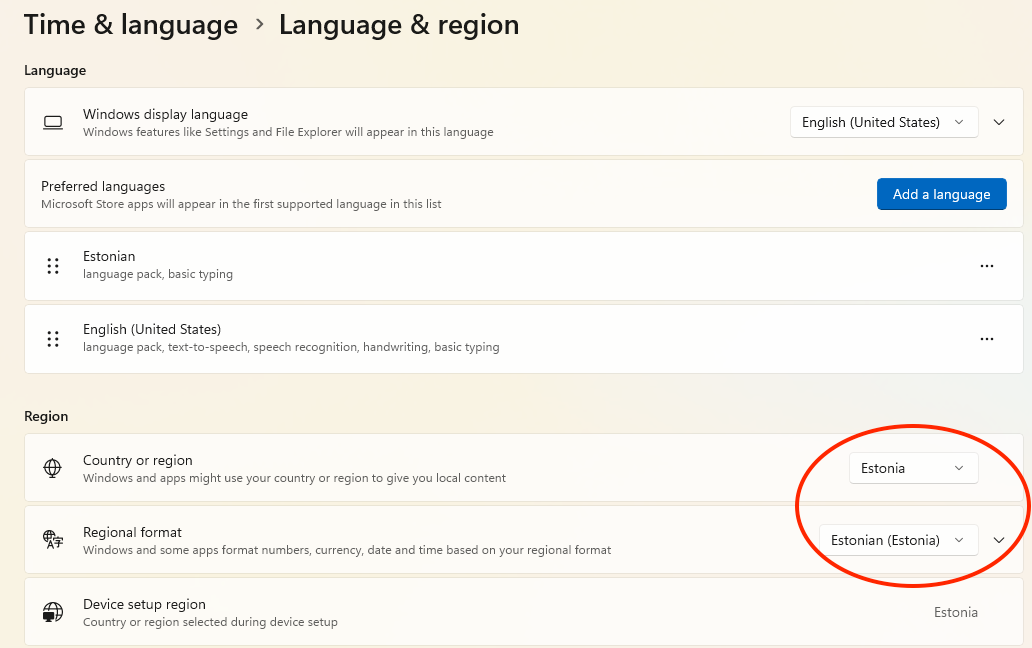
Task: Select the Estonian language row
Action: 500,266
